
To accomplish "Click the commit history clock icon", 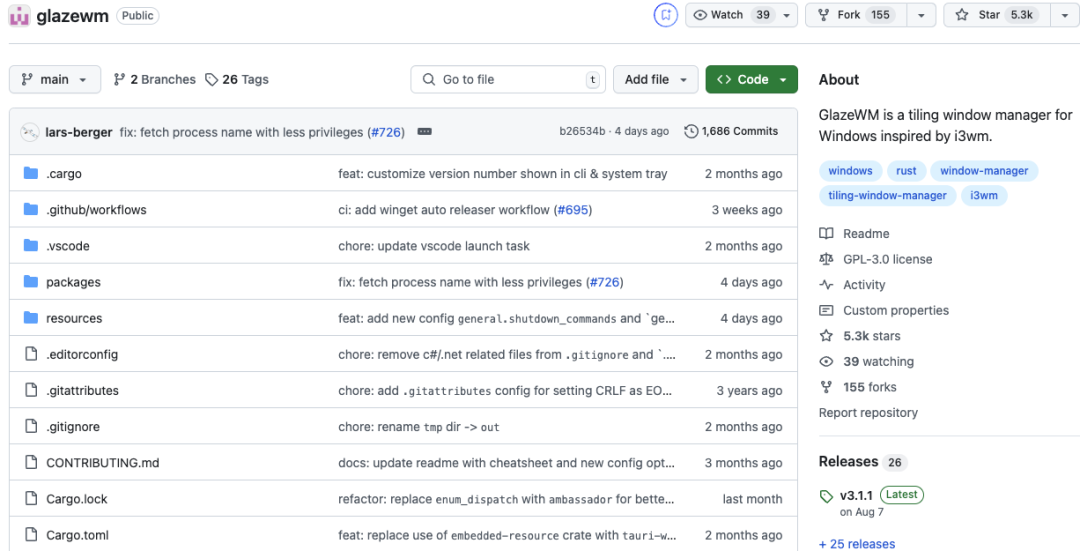I will [x=691, y=132].
